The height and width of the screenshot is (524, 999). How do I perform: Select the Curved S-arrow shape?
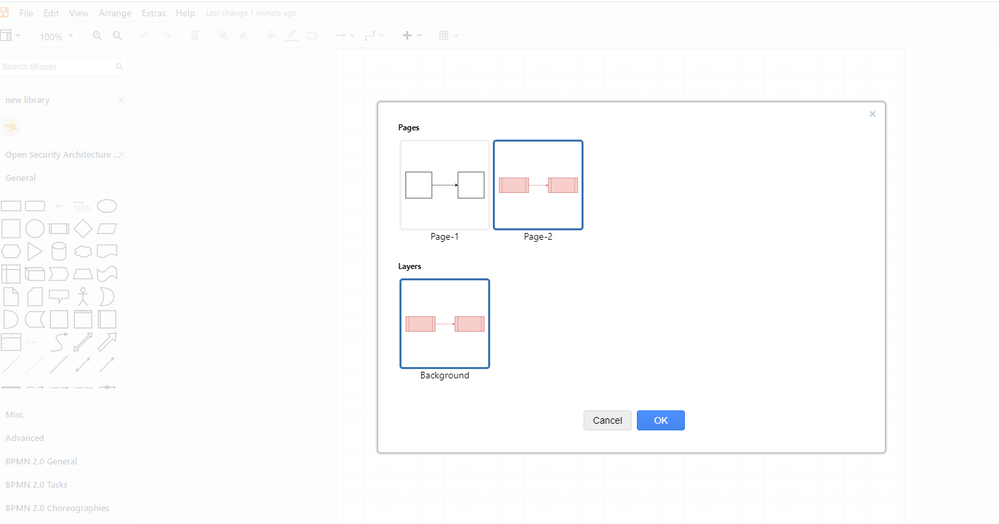(59, 342)
